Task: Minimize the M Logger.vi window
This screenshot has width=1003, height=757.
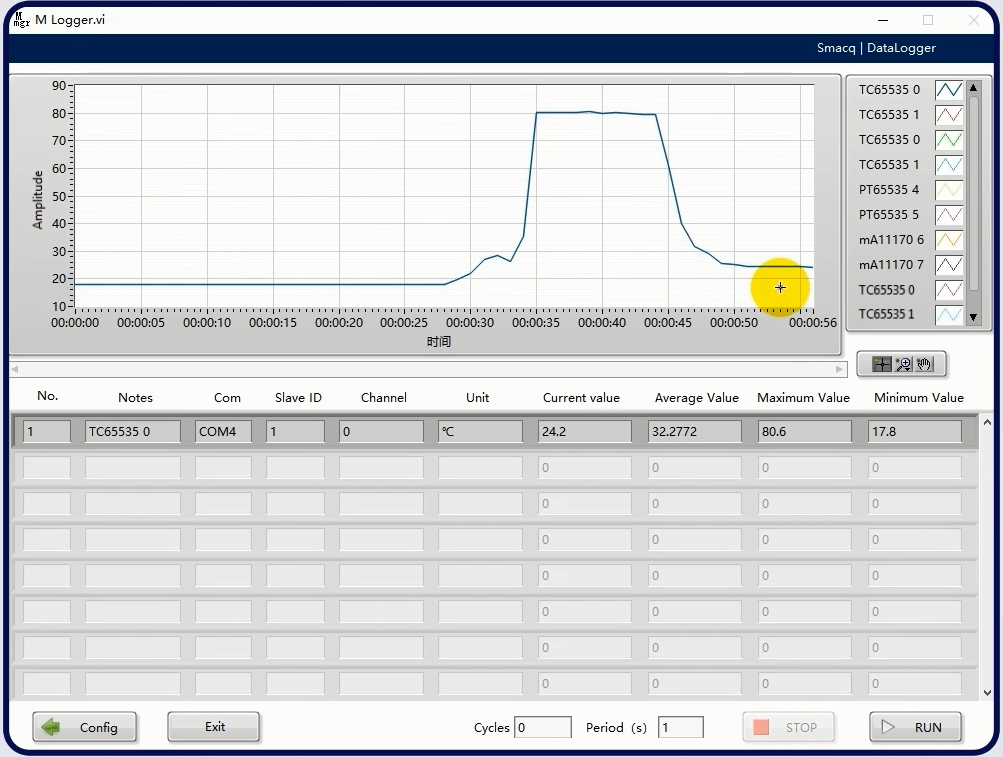Action: tap(883, 20)
